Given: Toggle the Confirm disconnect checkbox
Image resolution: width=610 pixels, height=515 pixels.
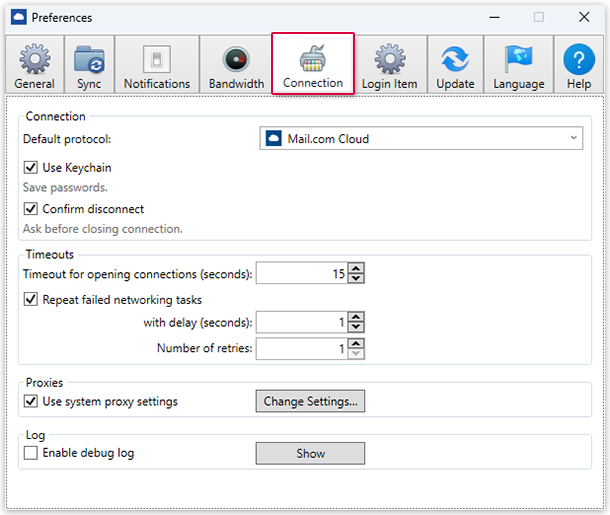Looking at the screenshot, I should pos(30,209).
